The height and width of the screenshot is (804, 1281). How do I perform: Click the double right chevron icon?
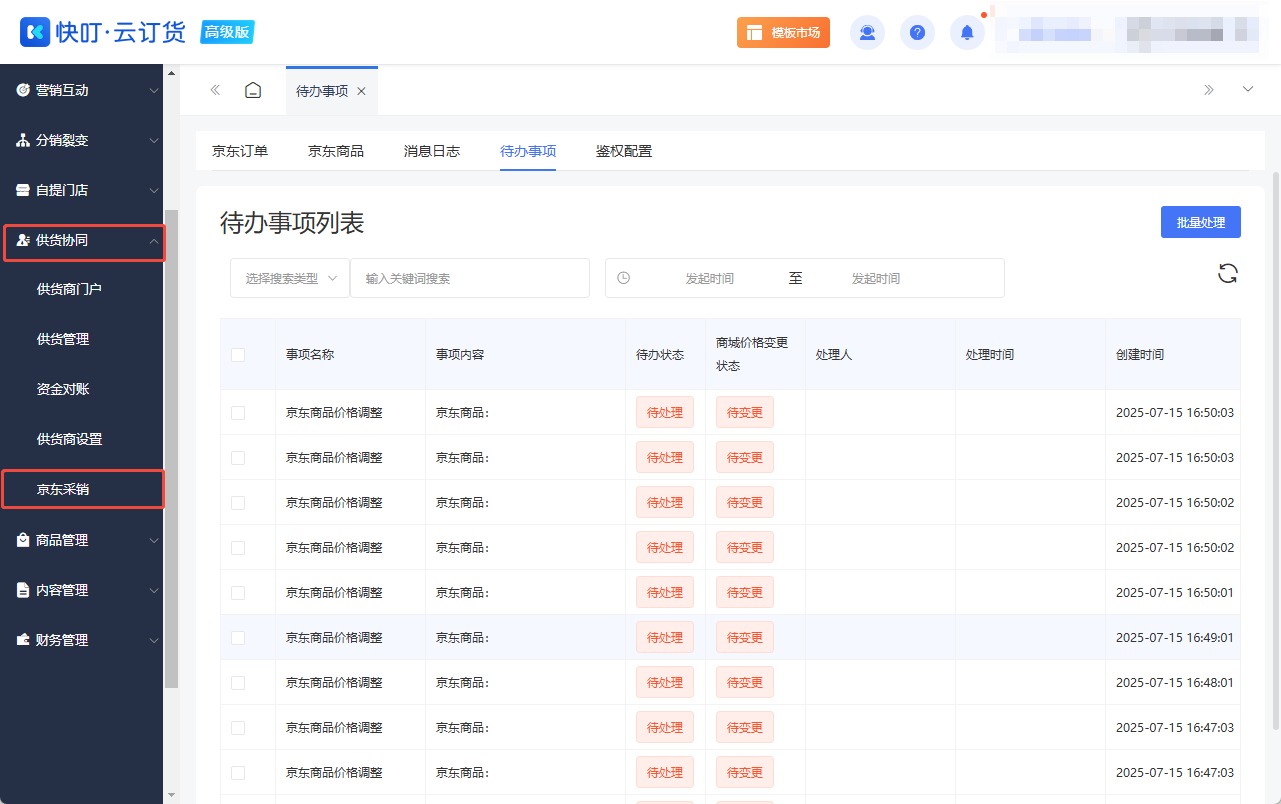pyautogui.click(x=1209, y=90)
